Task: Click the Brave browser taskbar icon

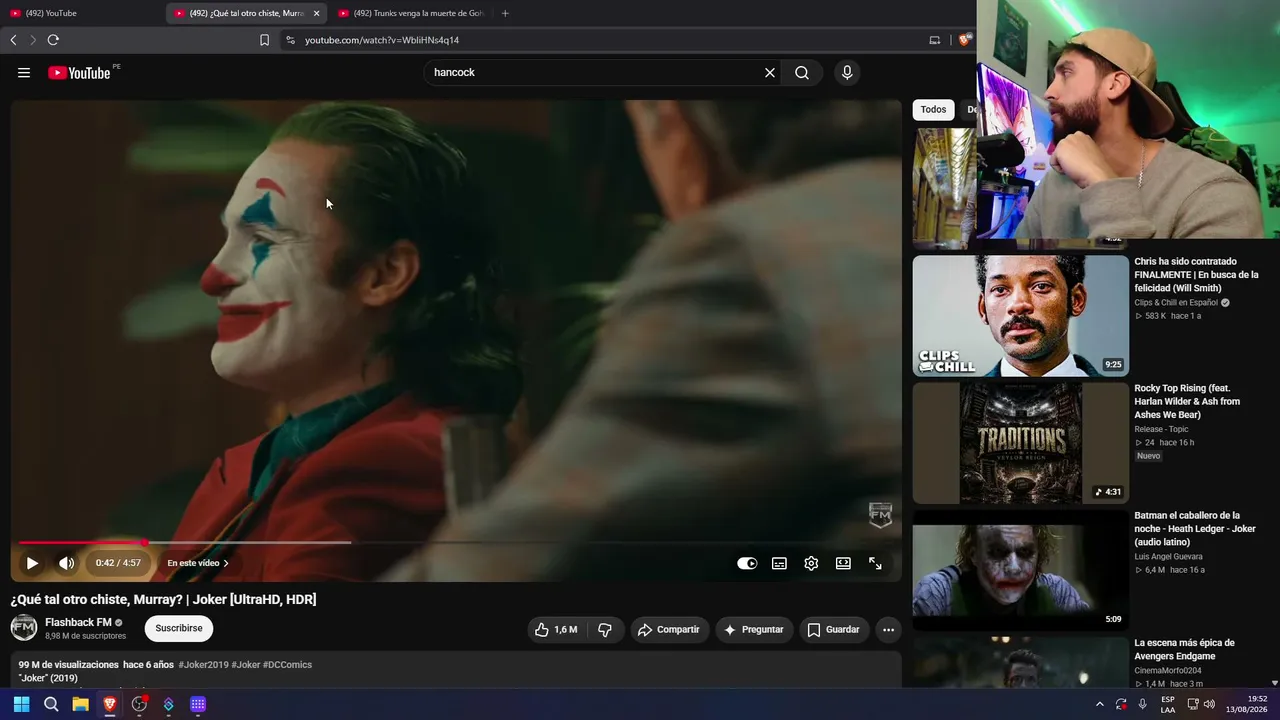Action: [x=110, y=704]
